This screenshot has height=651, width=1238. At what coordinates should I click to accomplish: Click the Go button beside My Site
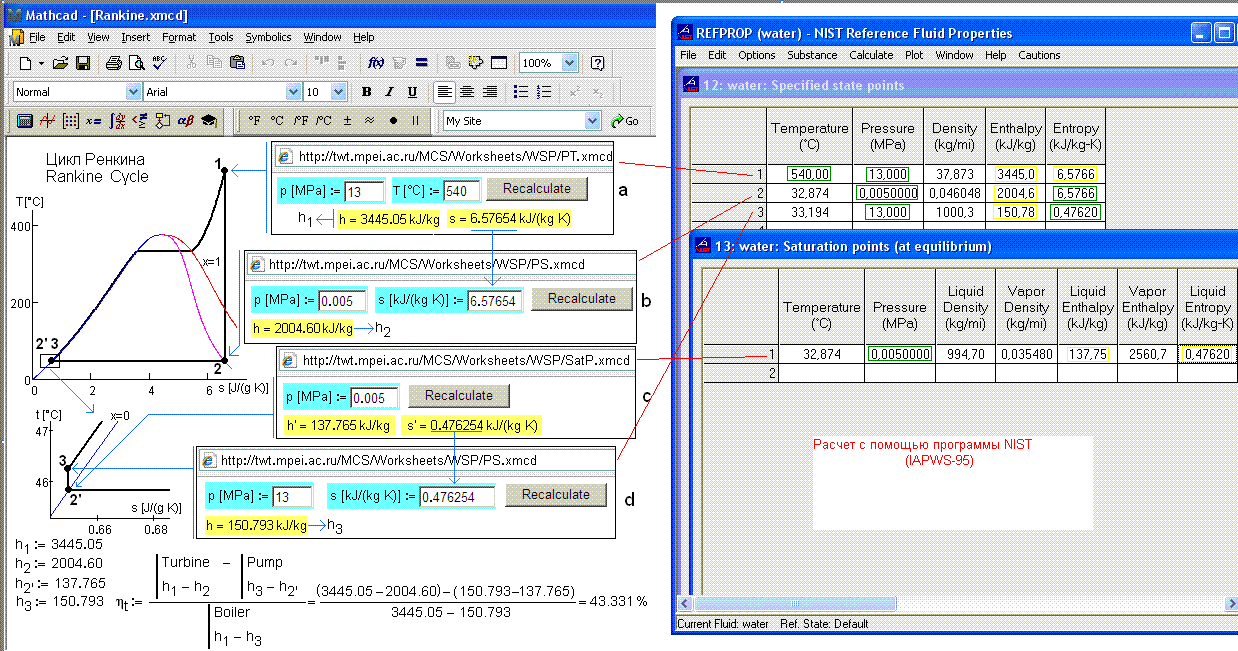[x=625, y=121]
